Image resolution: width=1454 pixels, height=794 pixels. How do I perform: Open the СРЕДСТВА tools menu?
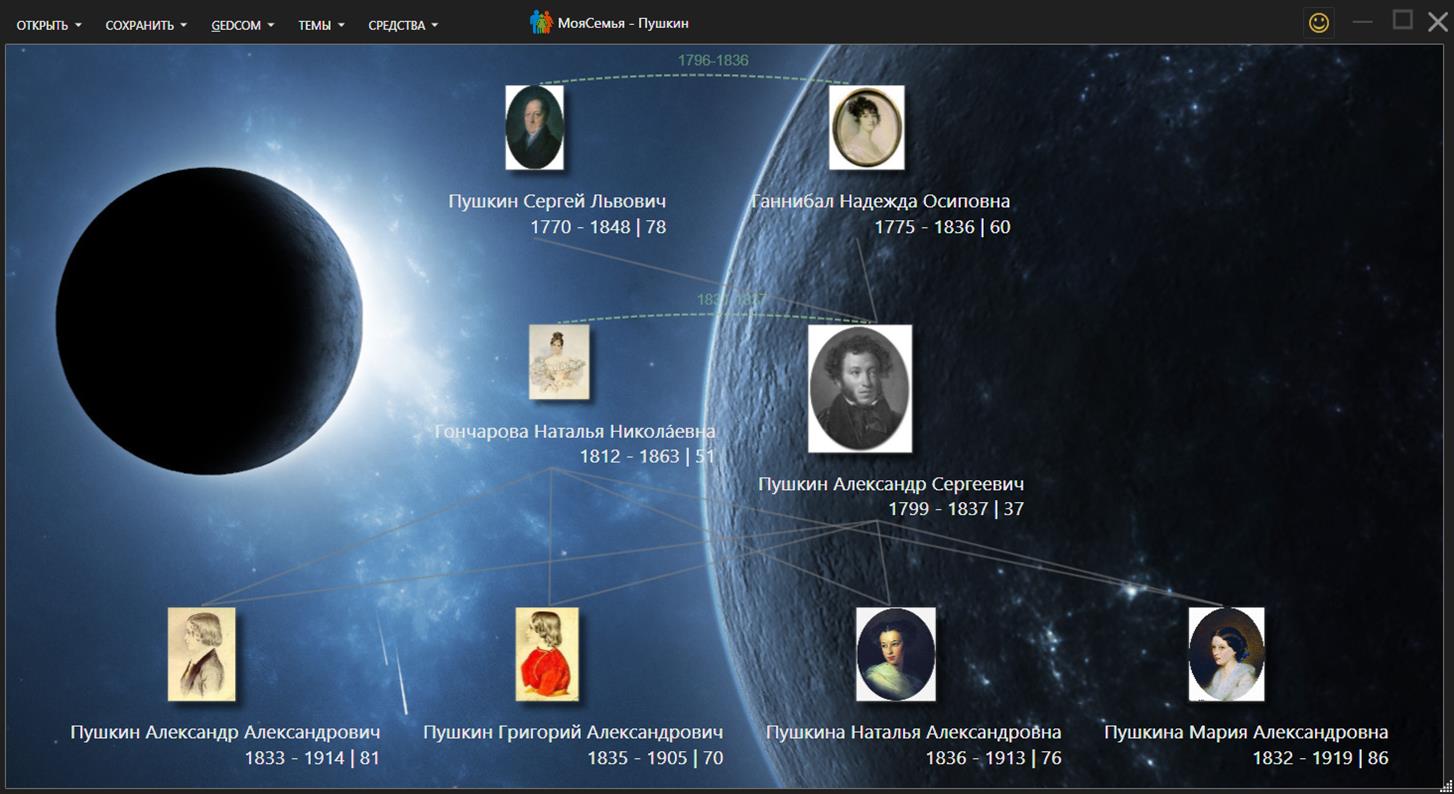coord(403,25)
